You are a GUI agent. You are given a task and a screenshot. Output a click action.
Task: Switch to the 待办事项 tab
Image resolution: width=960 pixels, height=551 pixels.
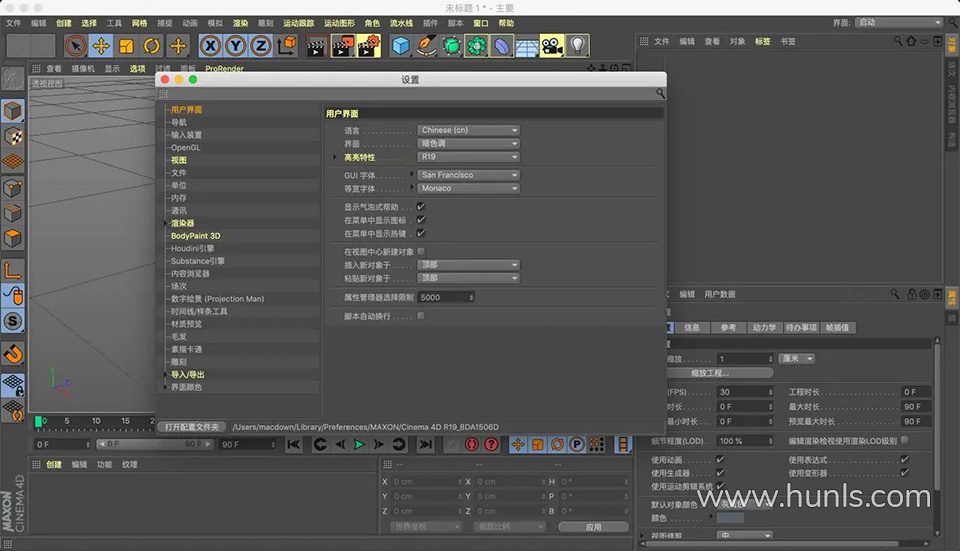(x=801, y=328)
